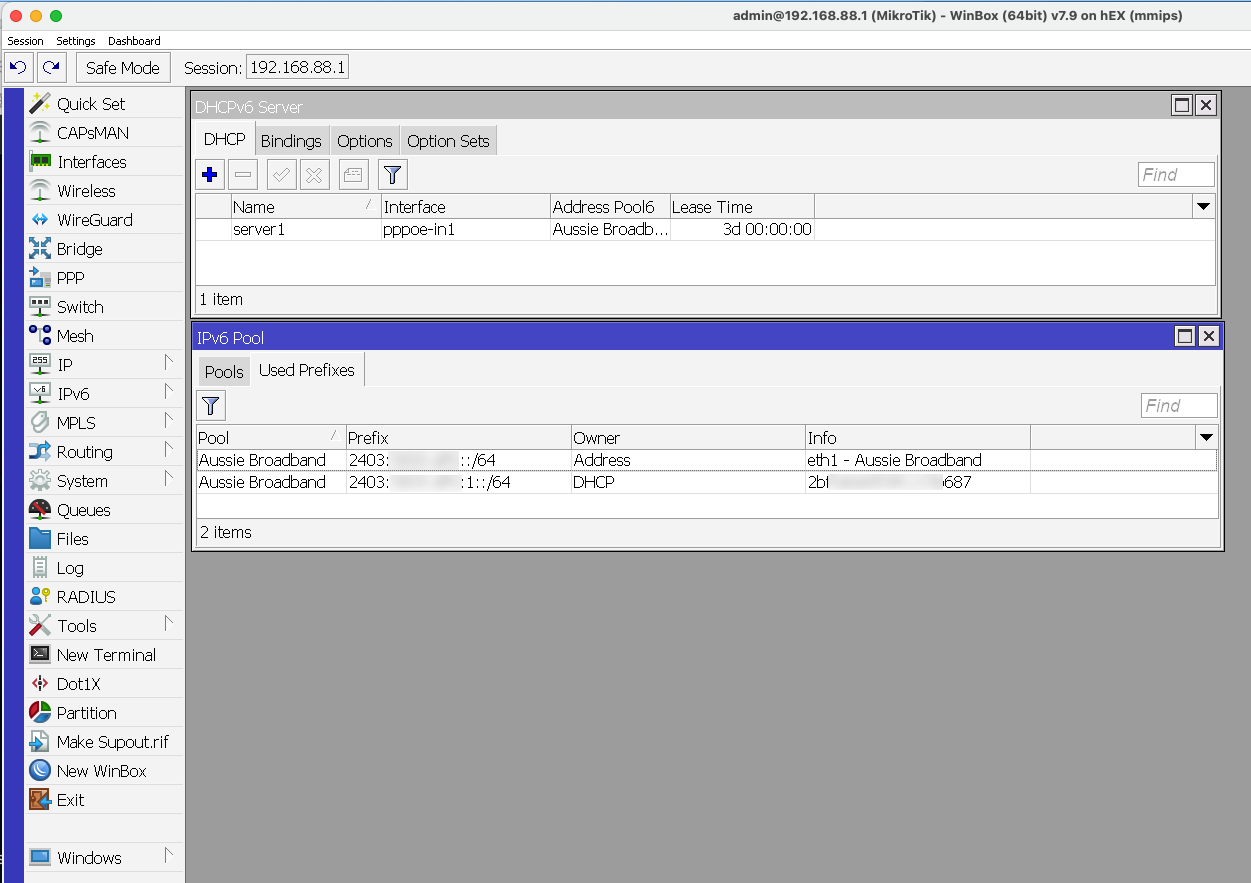Viewport: 1251px width, 883px height.
Task: Filter the IPv6 Pool list
Action: point(210,406)
